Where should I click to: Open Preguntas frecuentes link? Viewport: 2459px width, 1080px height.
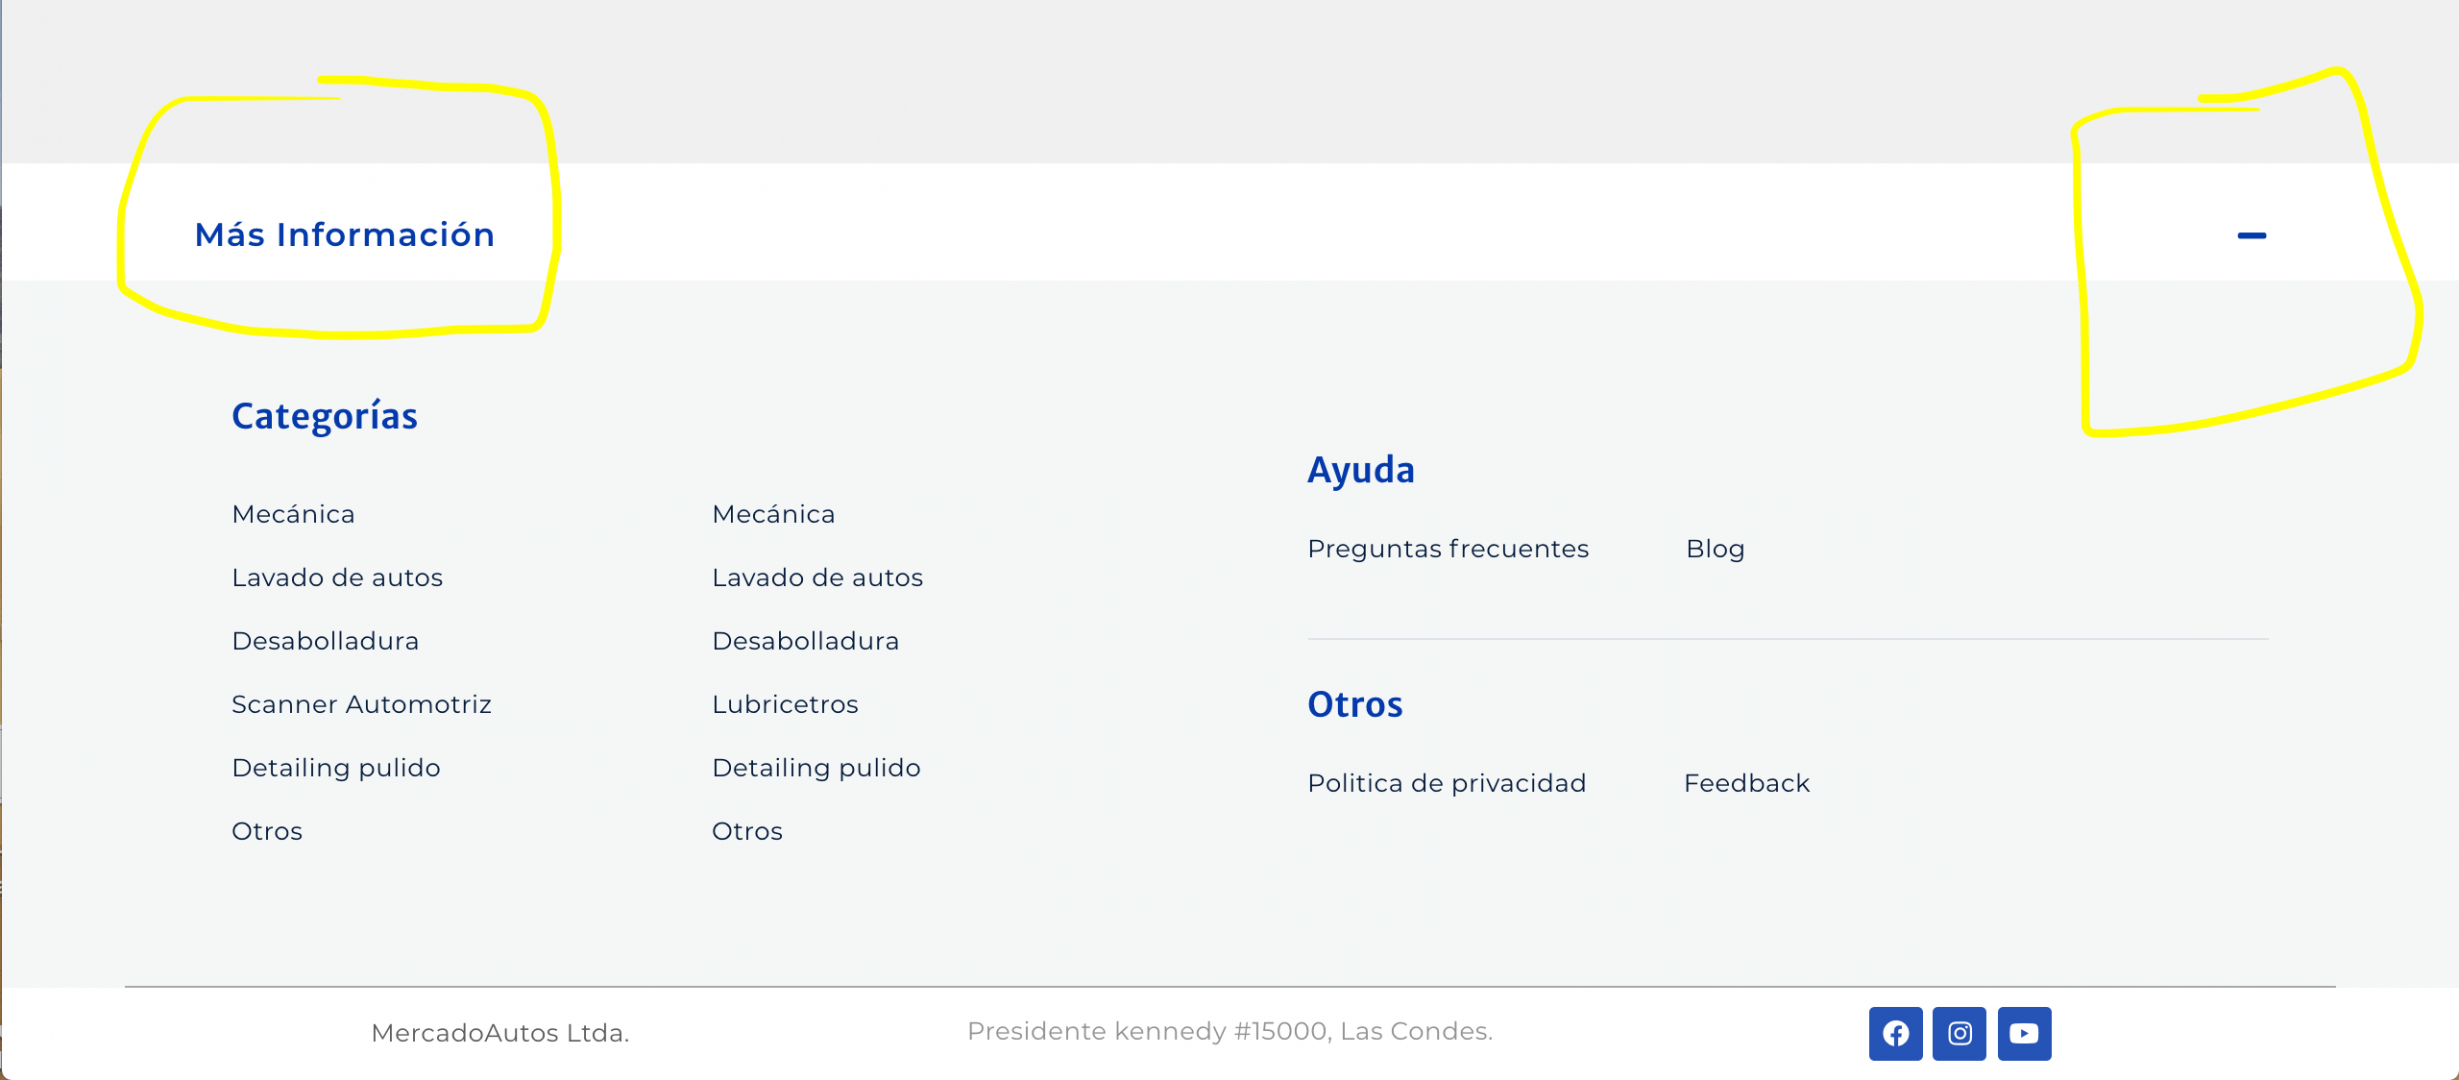pos(1447,549)
